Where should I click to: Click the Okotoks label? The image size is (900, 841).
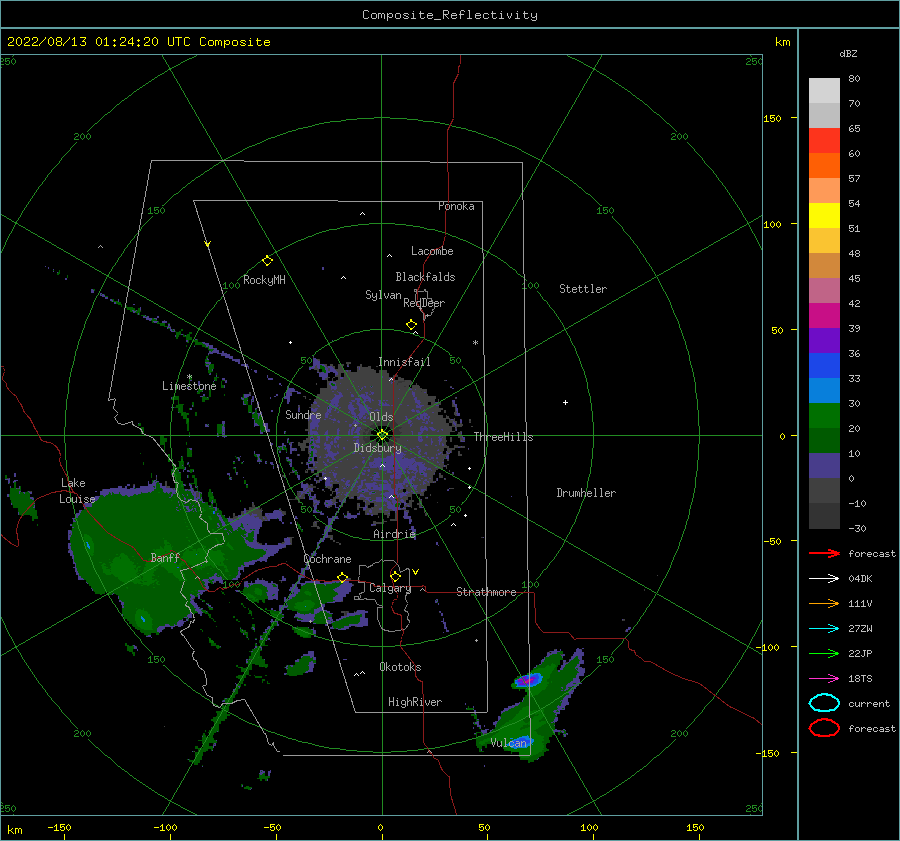click(400, 667)
